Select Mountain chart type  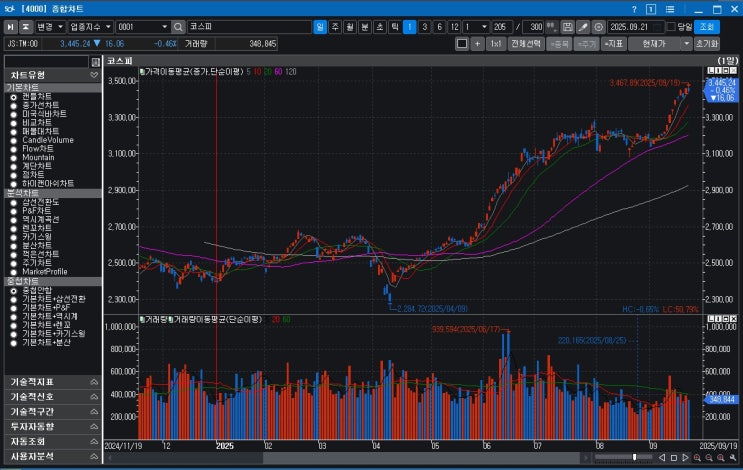click(x=14, y=157)
